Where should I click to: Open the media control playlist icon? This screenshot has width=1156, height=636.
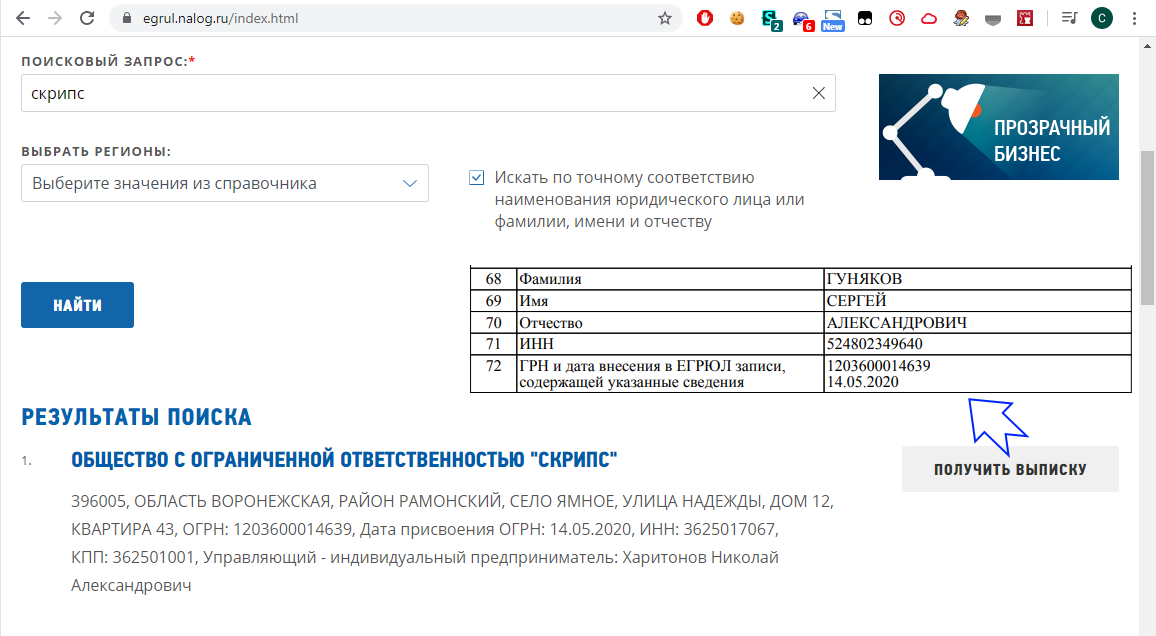pyautogui.click(x=1070, y=18)
